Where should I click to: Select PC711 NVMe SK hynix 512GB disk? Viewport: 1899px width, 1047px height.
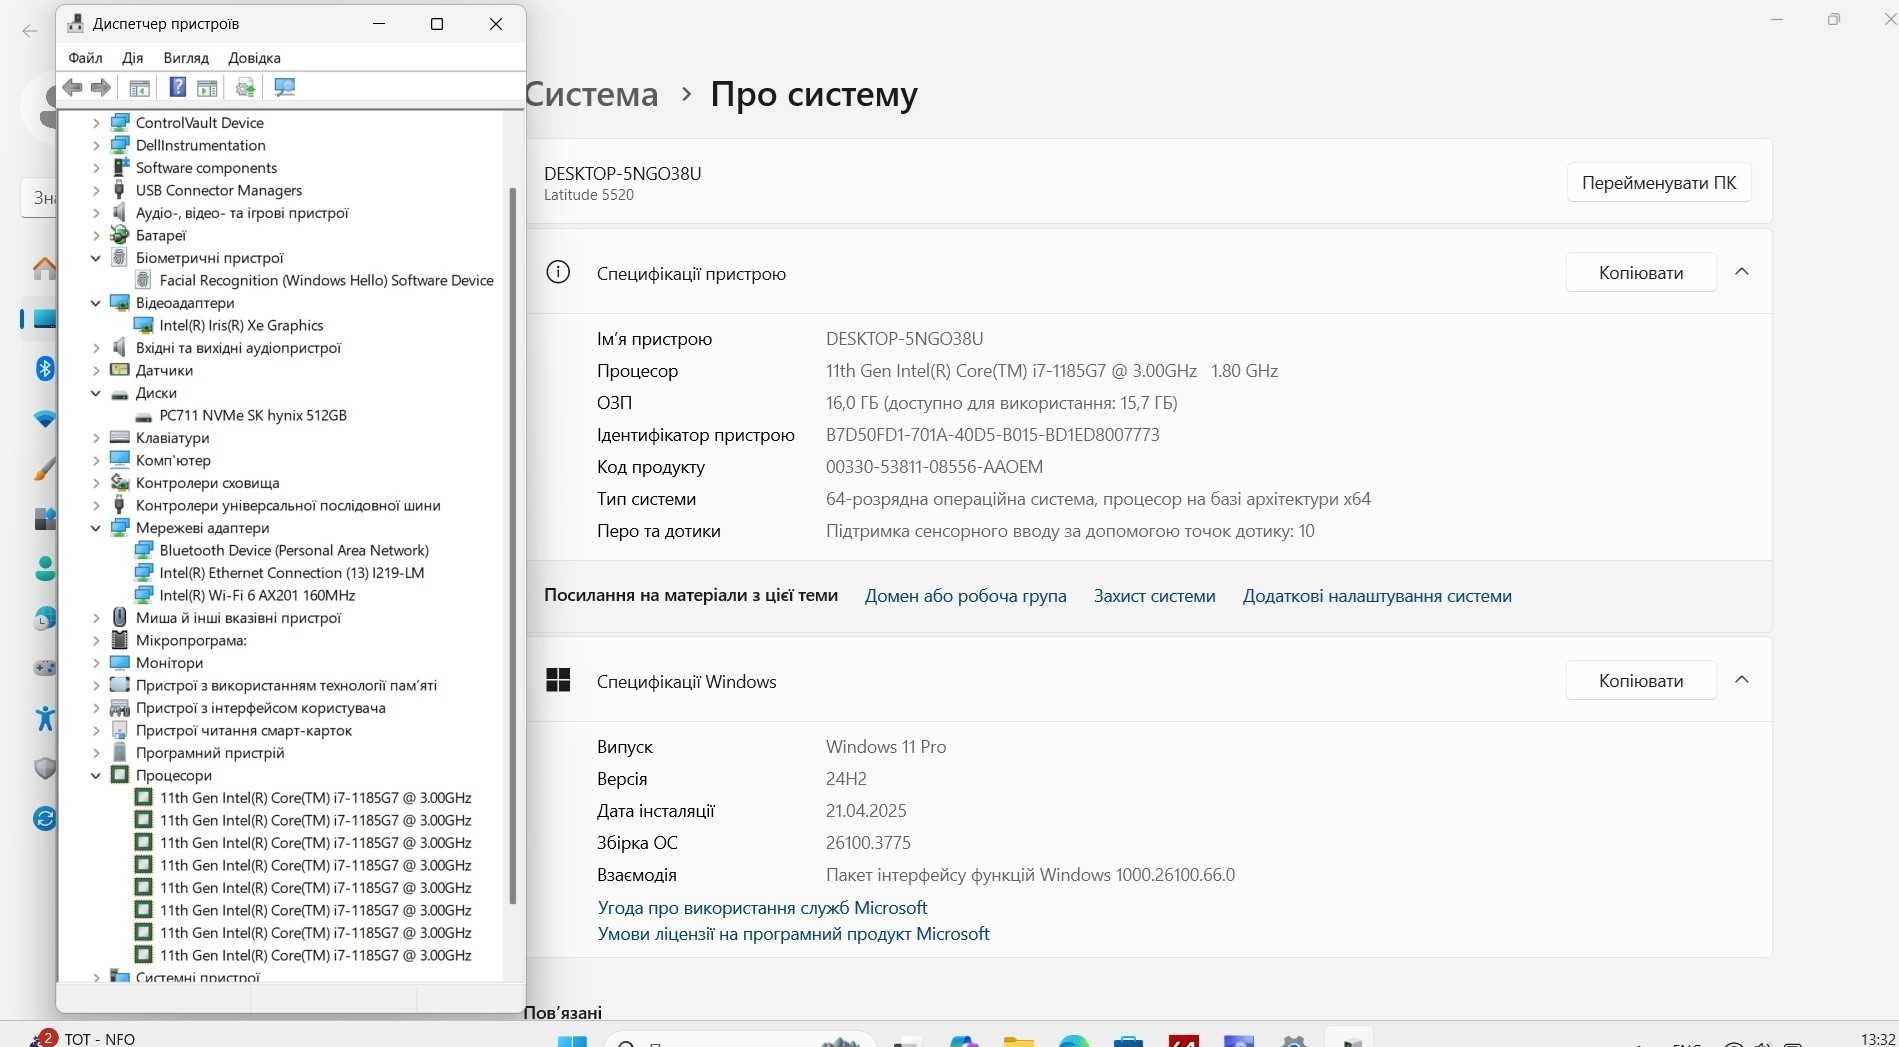253,416
